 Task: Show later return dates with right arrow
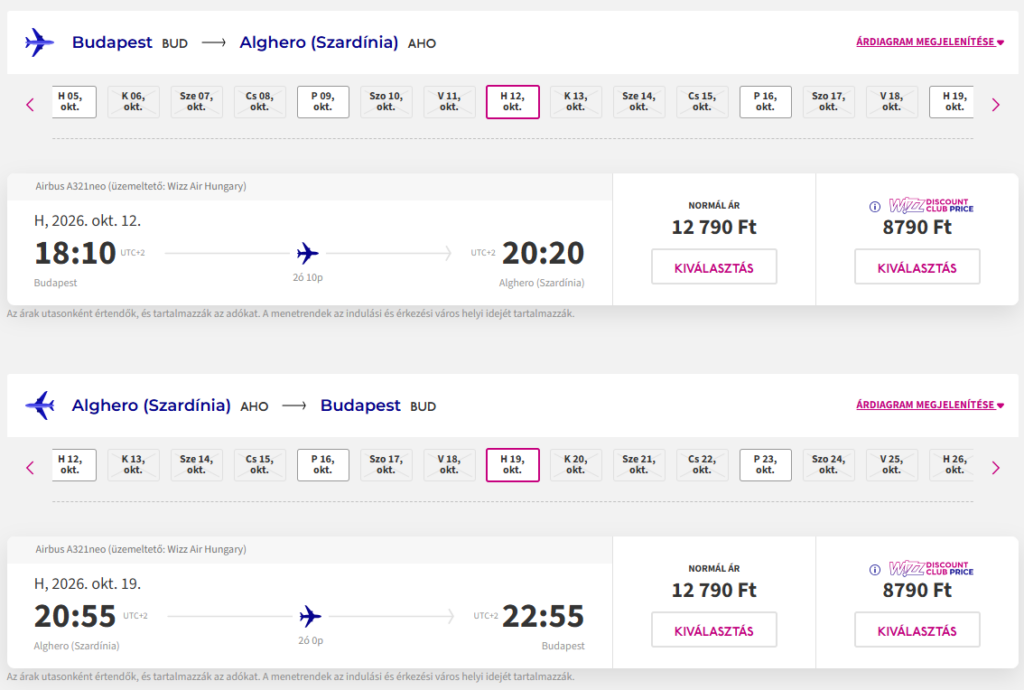click(995, 467)
